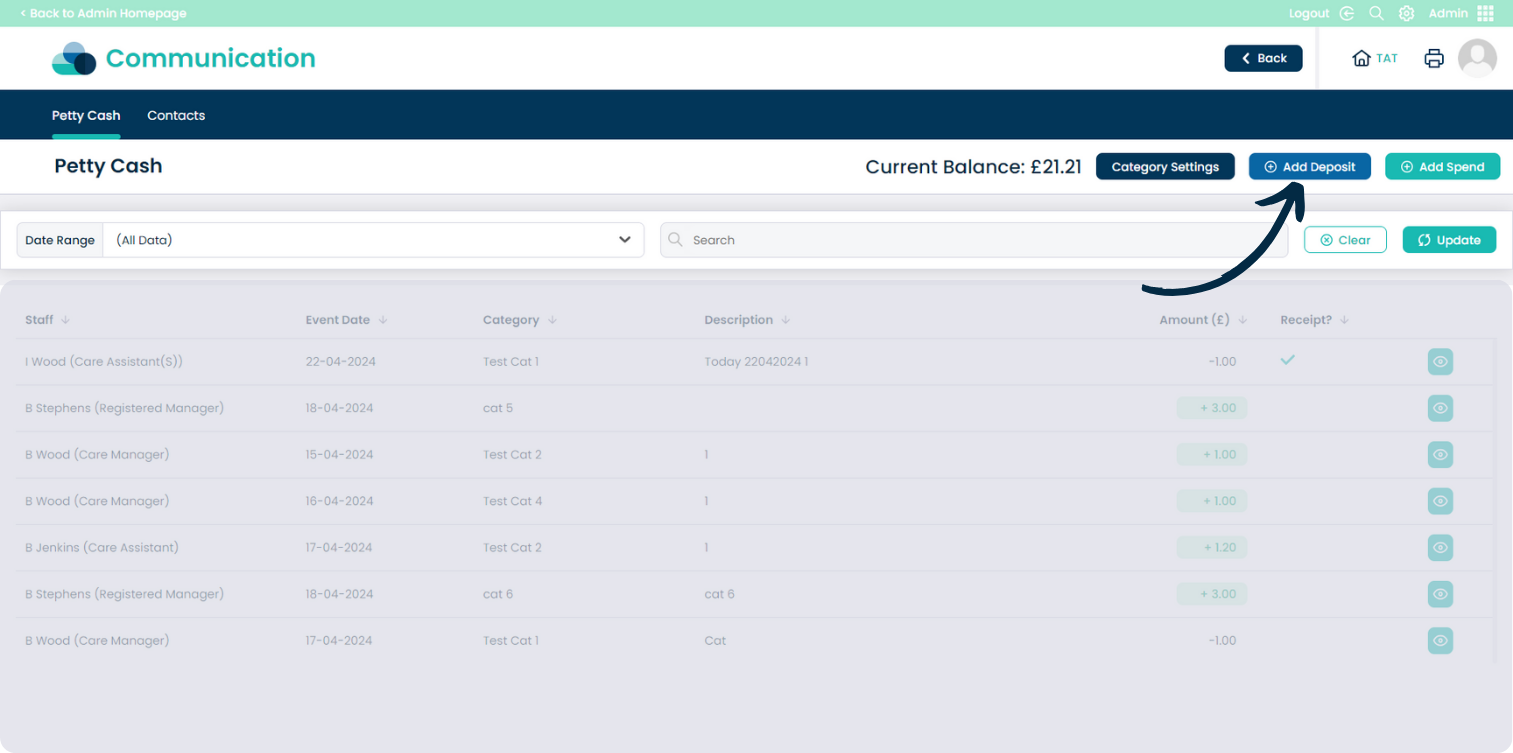Screen dimensions: 1513x753
Task: Click description Today 22042024 1
Action: [x=756, y=362]
